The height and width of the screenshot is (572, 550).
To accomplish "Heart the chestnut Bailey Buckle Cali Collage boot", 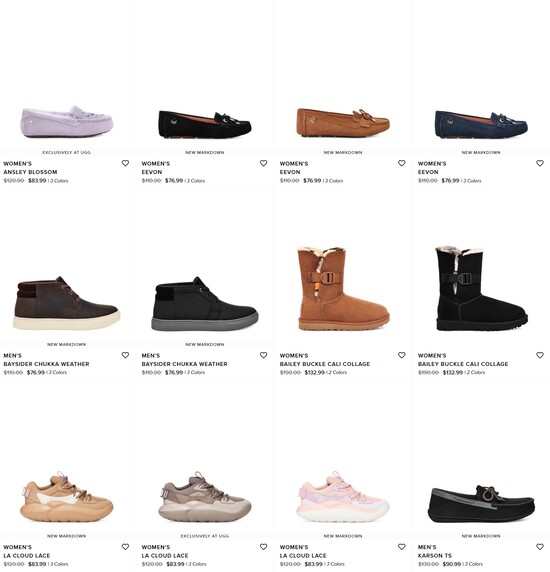I will tap(402, 355).
